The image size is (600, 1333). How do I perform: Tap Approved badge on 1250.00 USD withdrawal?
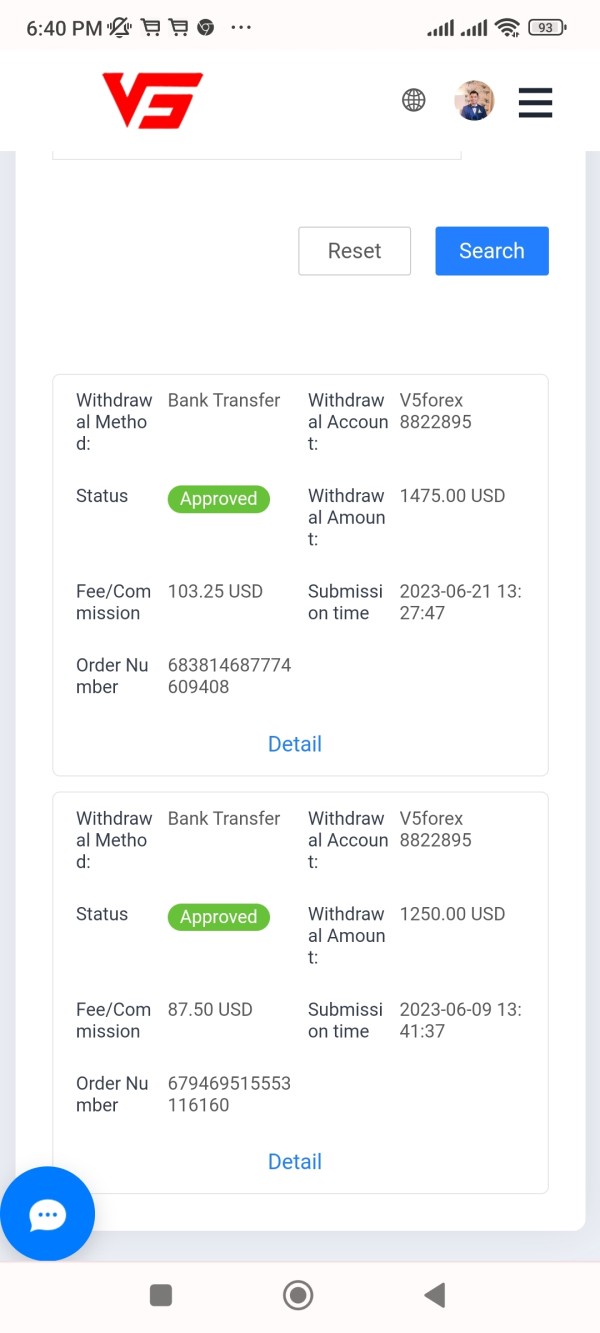(218, 917)
